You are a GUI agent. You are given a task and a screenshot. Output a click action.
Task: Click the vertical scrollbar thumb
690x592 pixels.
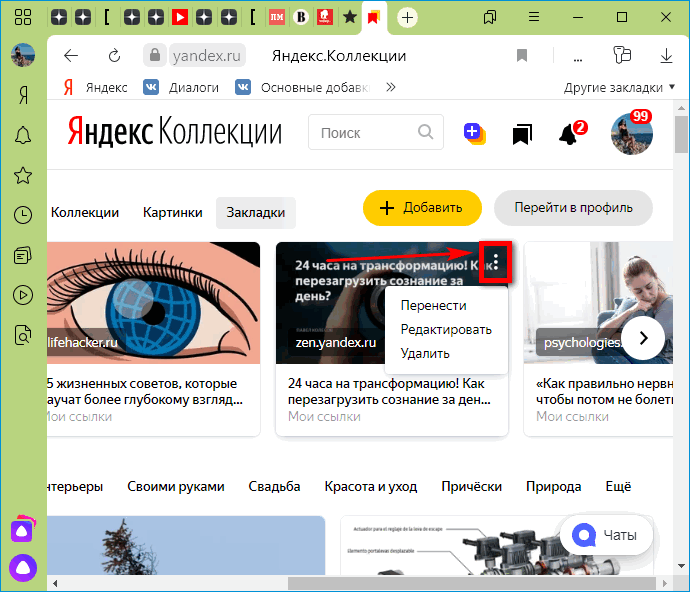[681, 134]
